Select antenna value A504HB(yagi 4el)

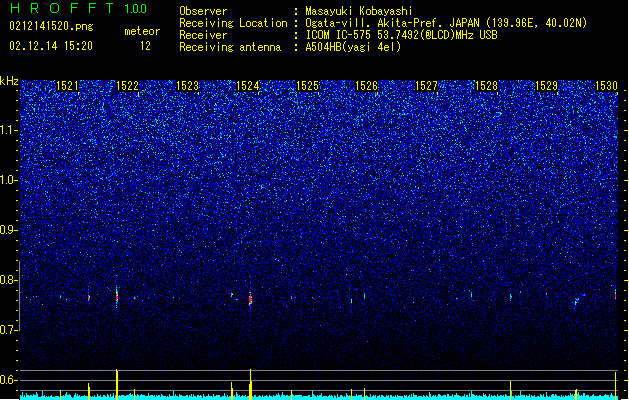point(353,47)
